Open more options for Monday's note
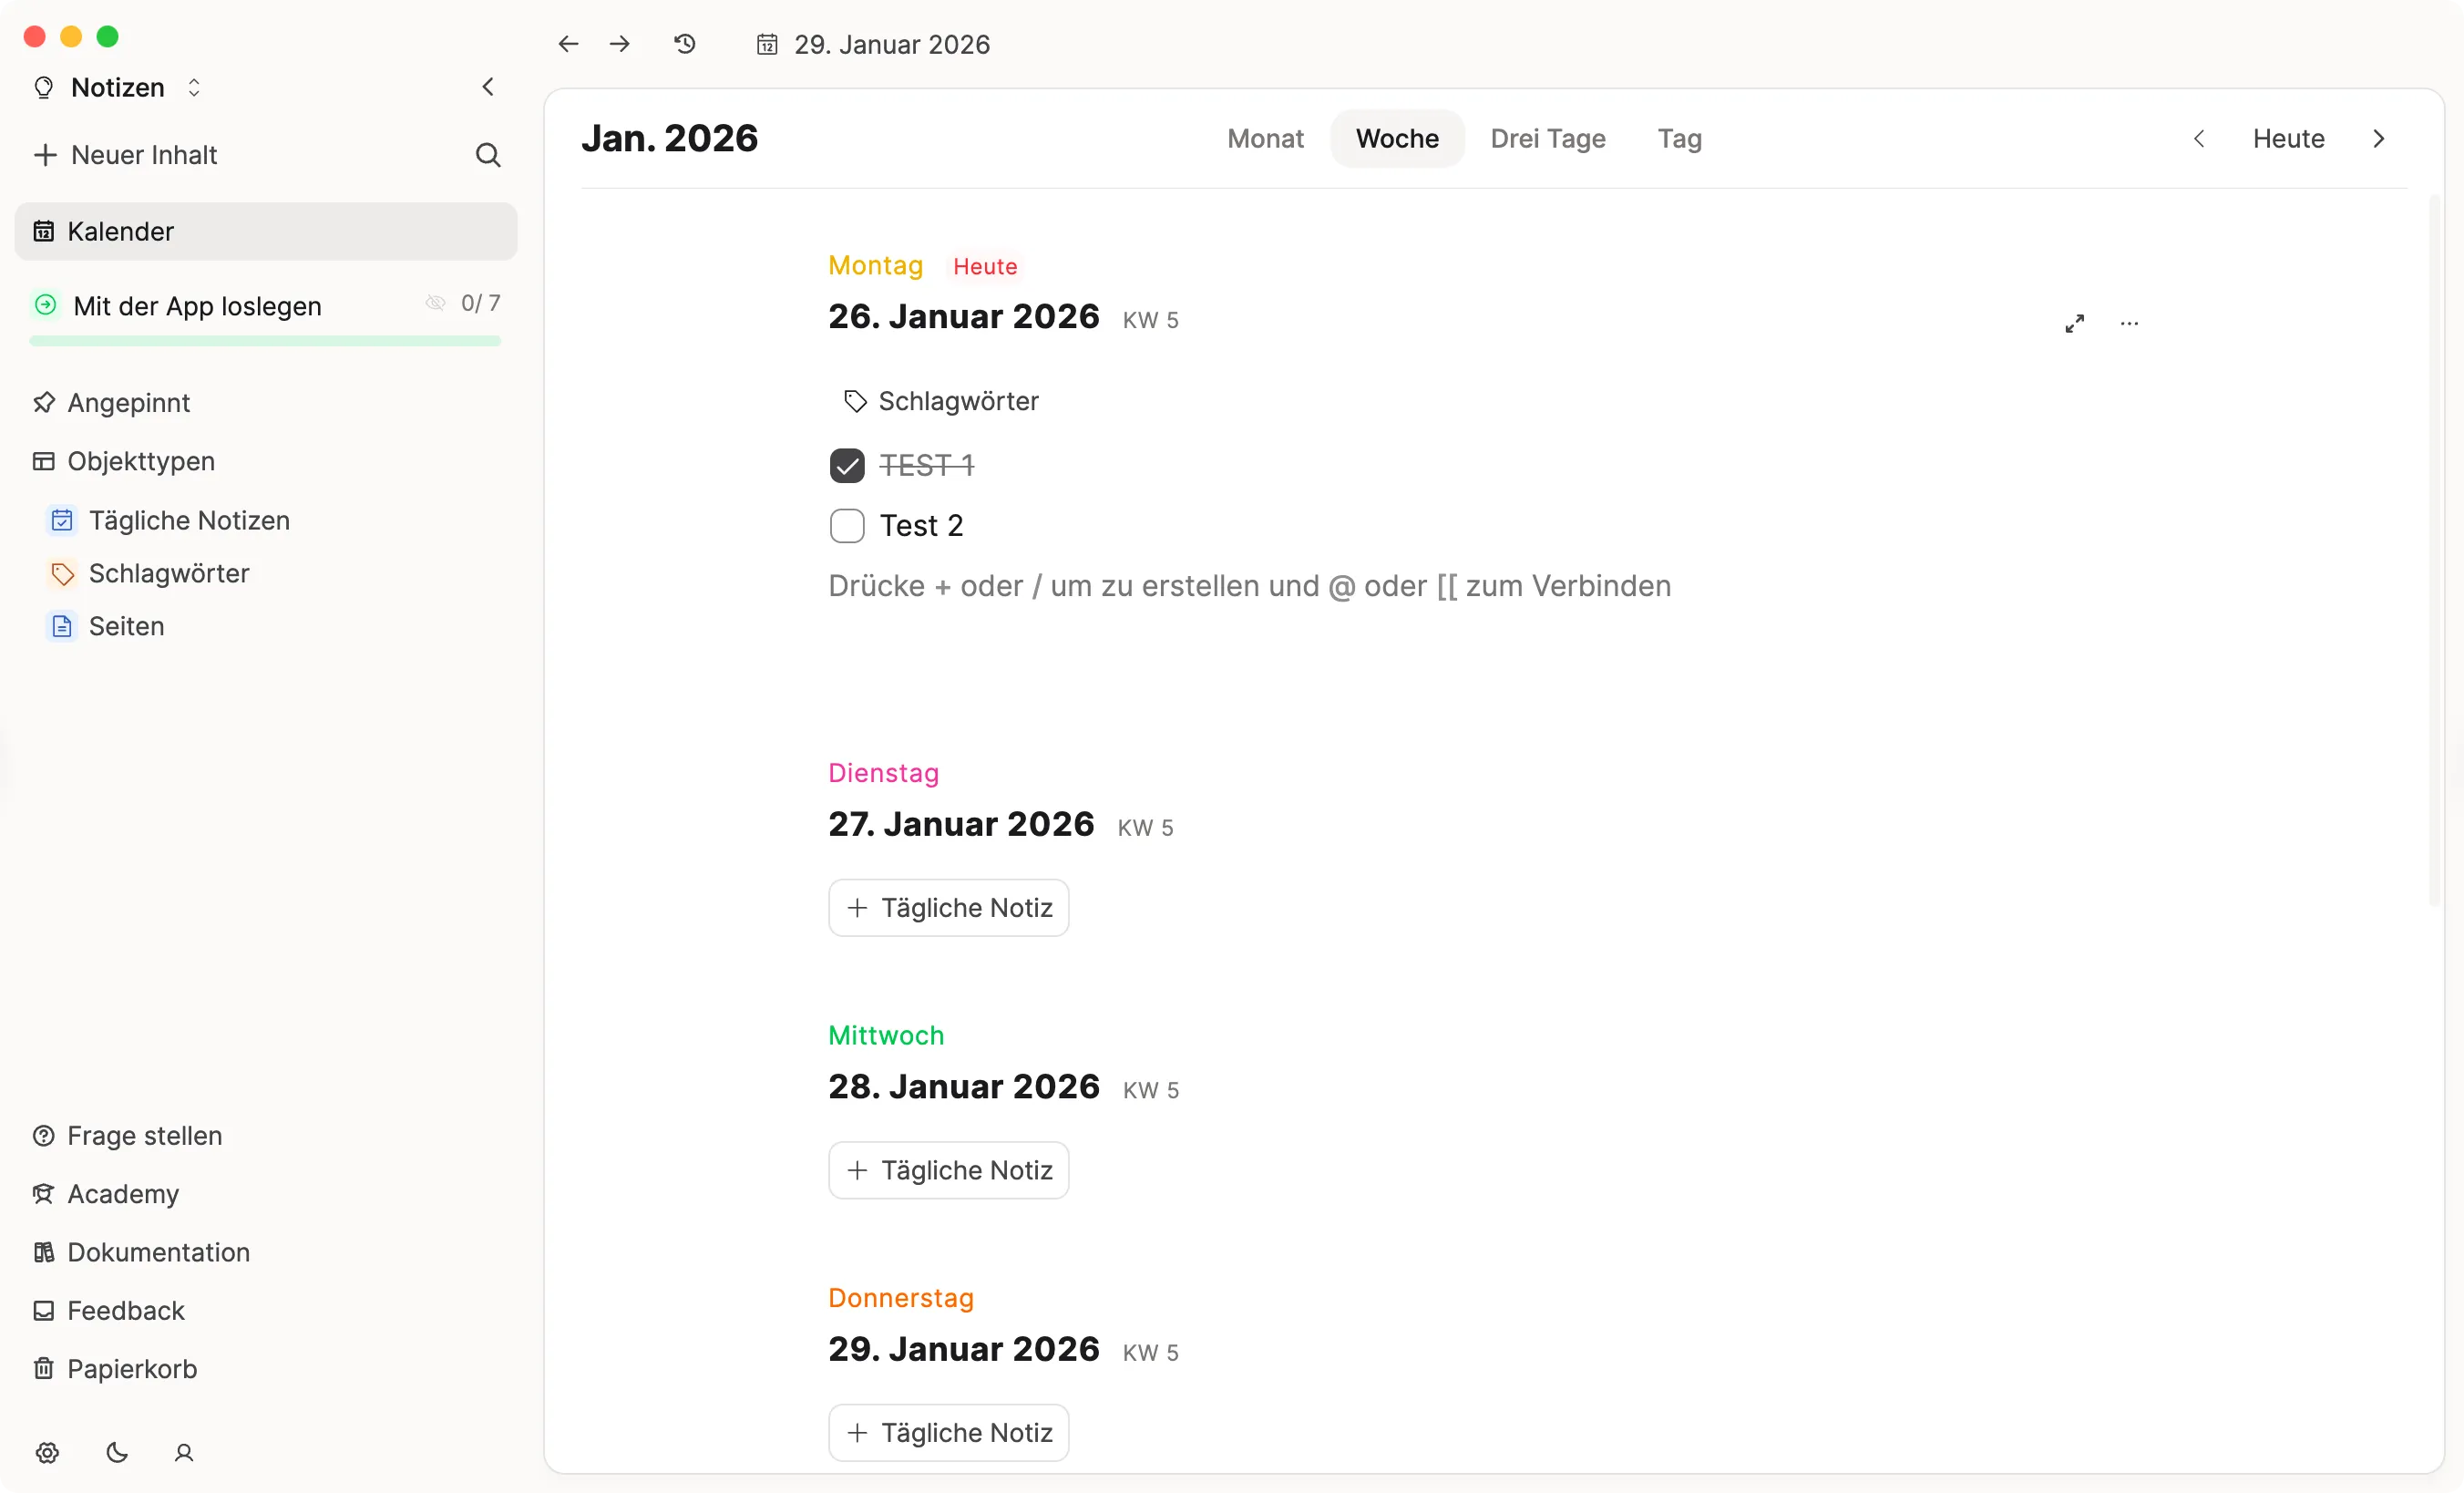The width and height of the screenshot is (2464, 1493). 2131,322
